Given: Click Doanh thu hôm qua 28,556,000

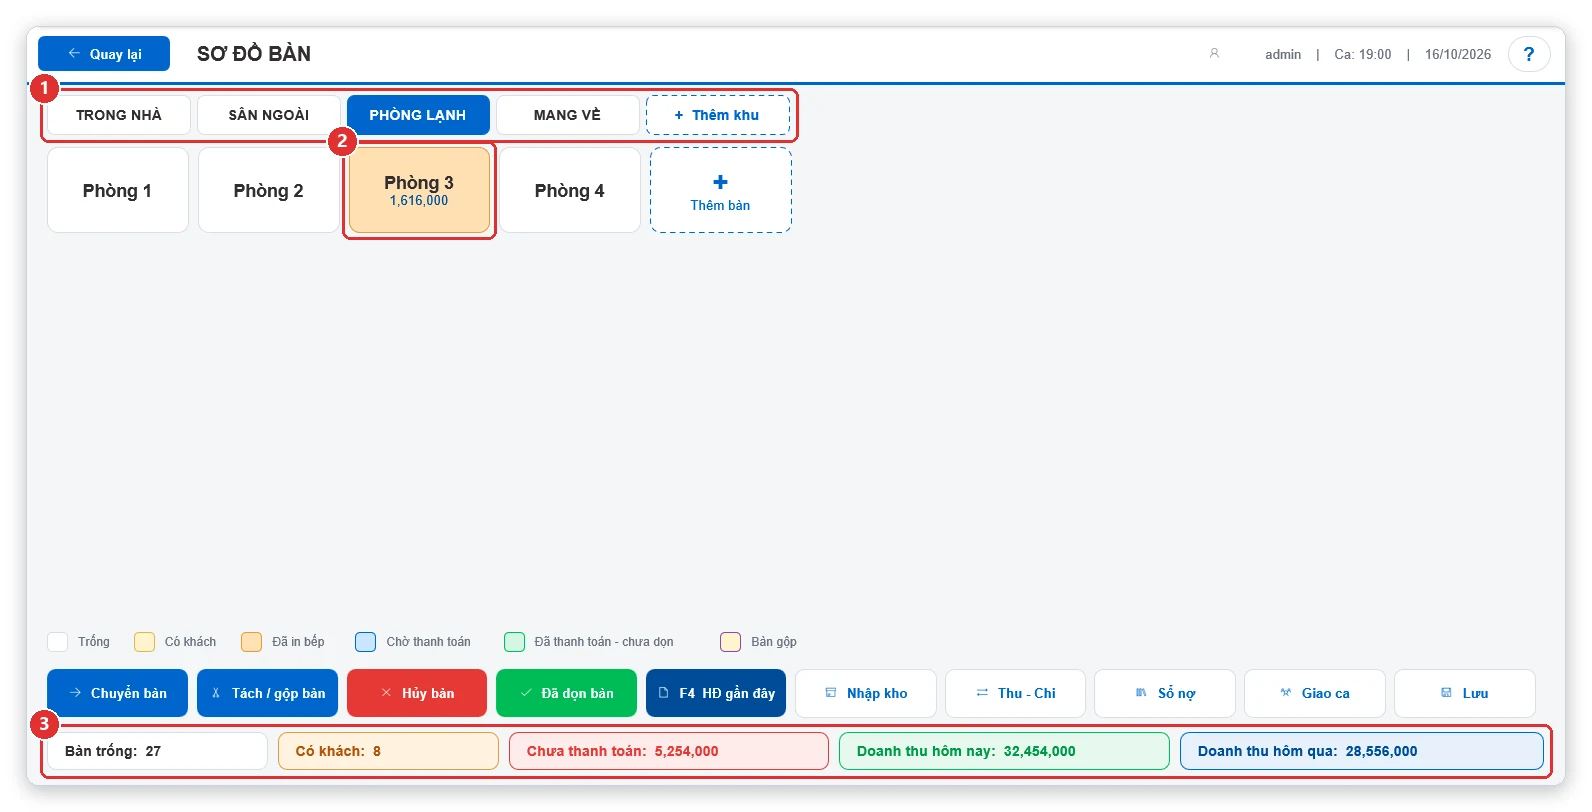Looking at the screenshot, I should (x=1362, y=751).
